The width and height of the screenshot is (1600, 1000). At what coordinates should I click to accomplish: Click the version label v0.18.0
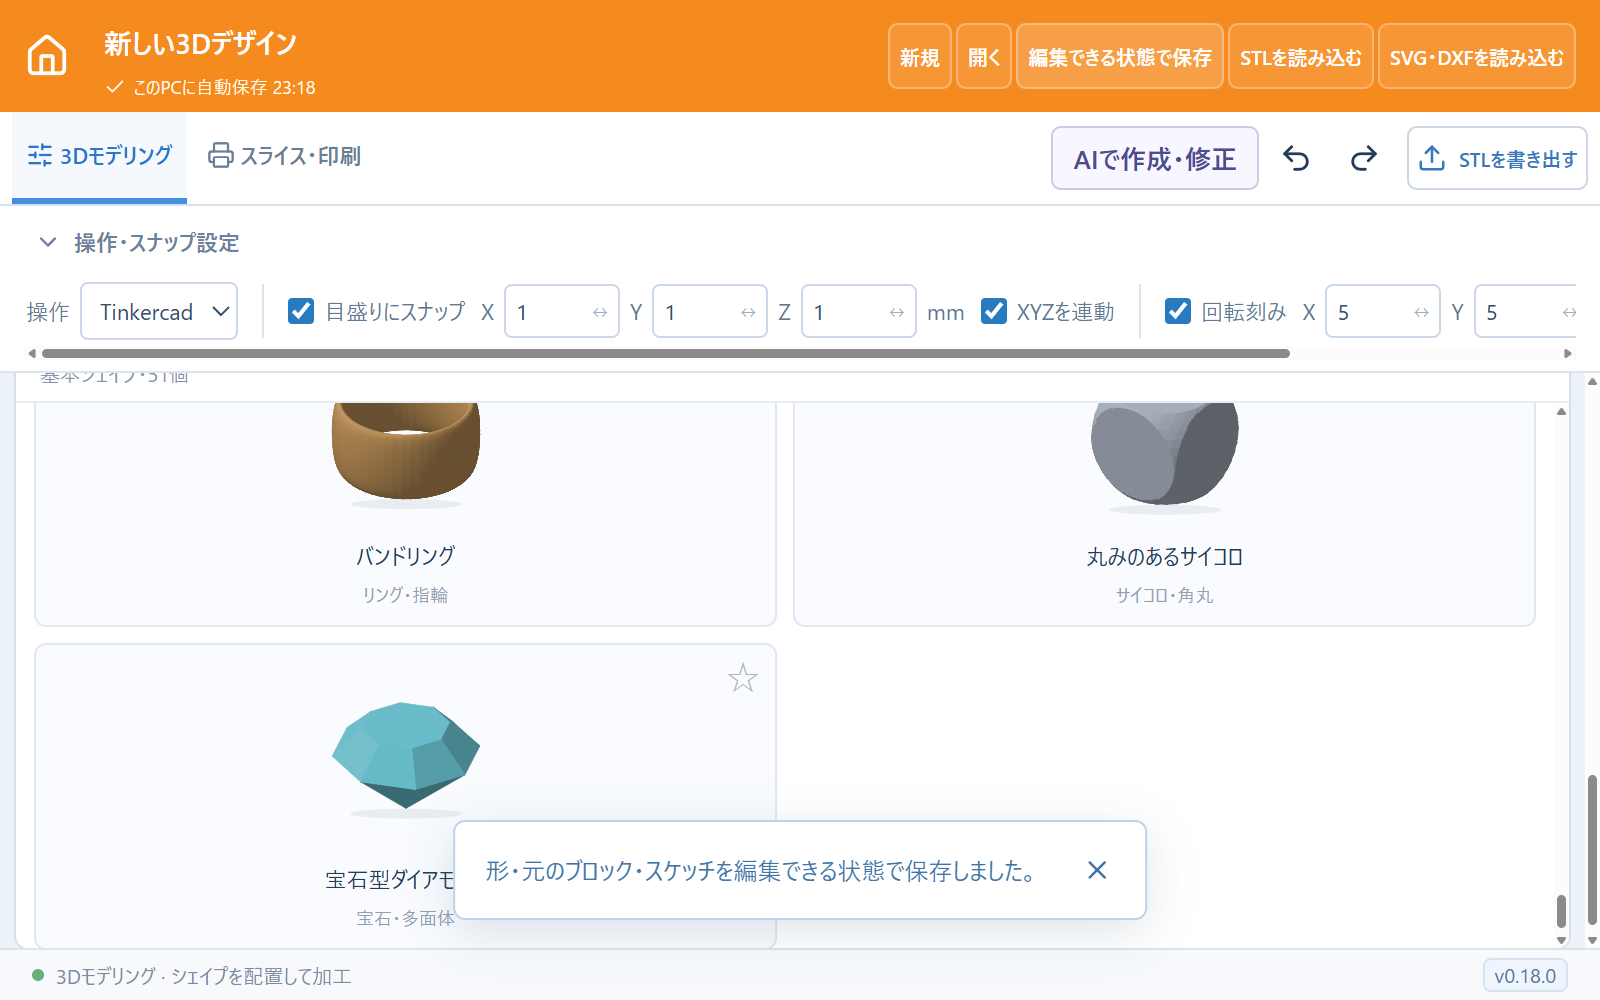[x=1525, y=976]
